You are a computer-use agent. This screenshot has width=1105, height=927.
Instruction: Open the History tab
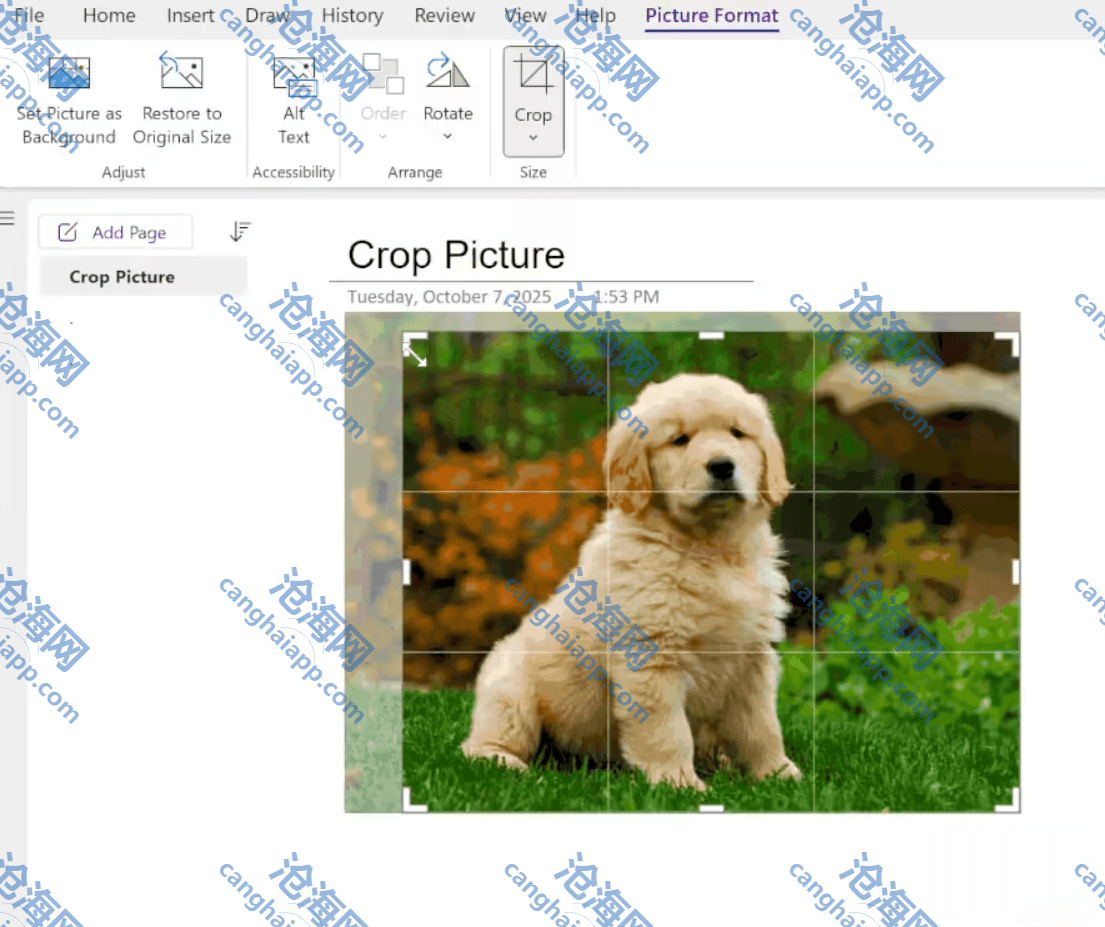tap(352, 16)
